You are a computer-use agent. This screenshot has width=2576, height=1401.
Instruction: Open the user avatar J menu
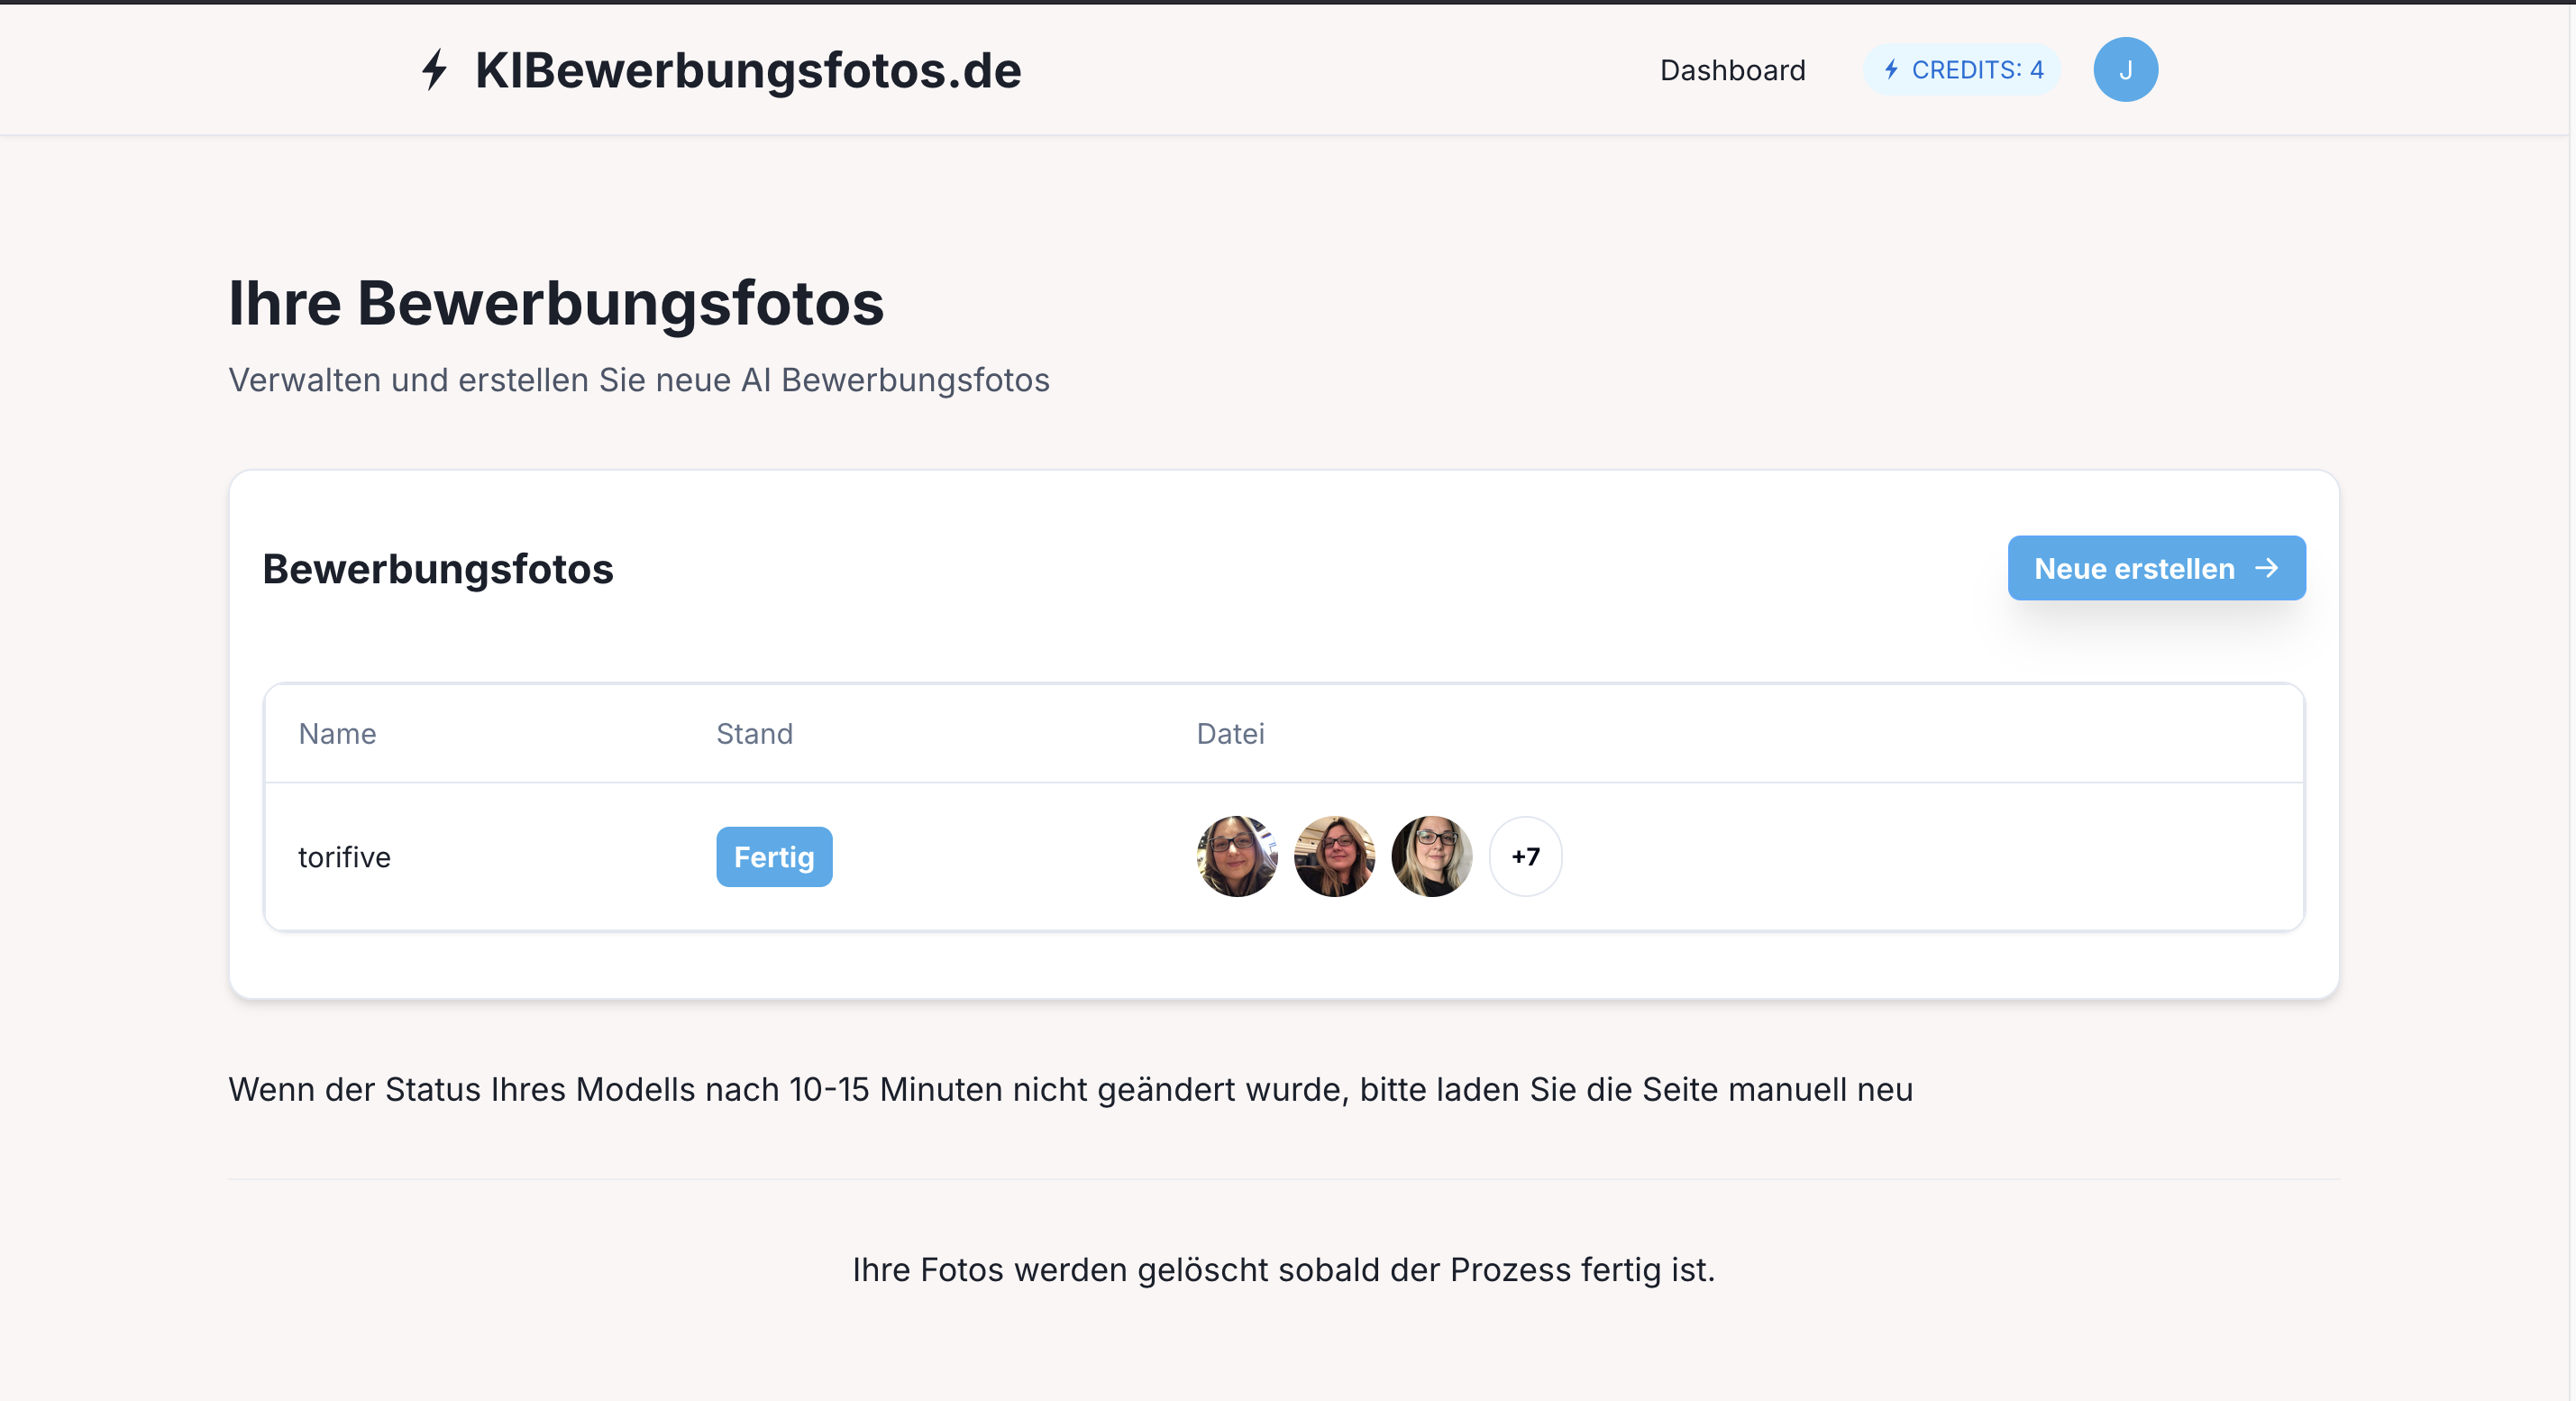[2125, 70]
